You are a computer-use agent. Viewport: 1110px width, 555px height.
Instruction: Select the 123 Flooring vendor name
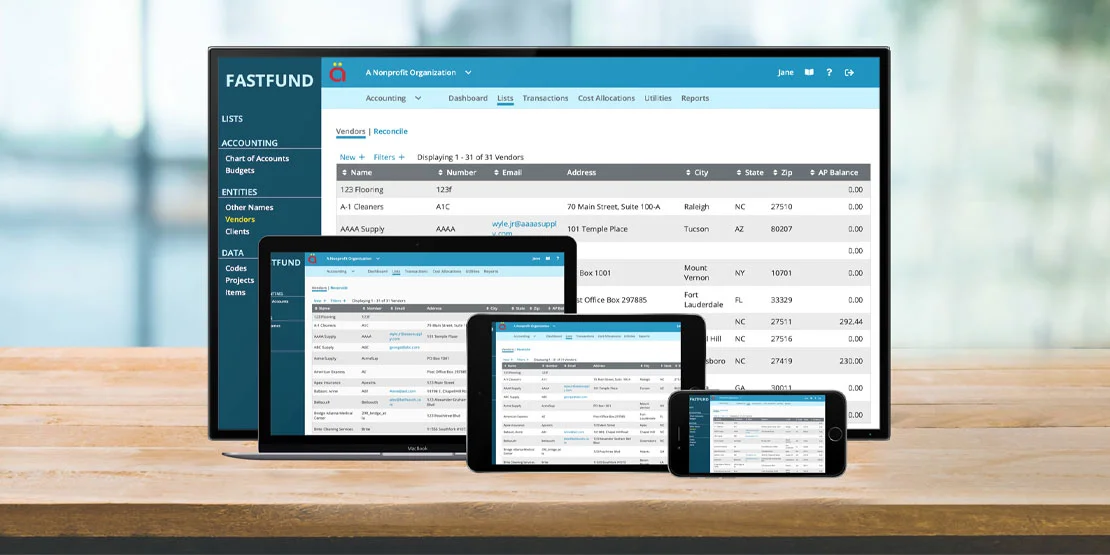tap(362, 190)
